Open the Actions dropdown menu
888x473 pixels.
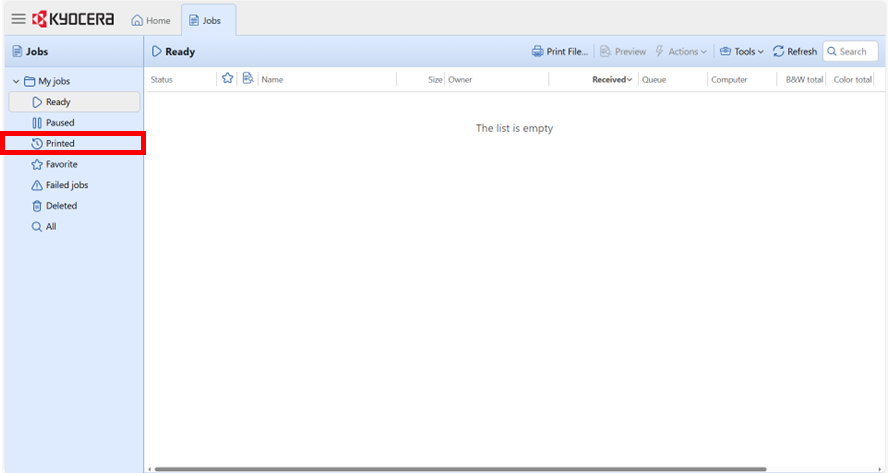[x=681, y=52]
